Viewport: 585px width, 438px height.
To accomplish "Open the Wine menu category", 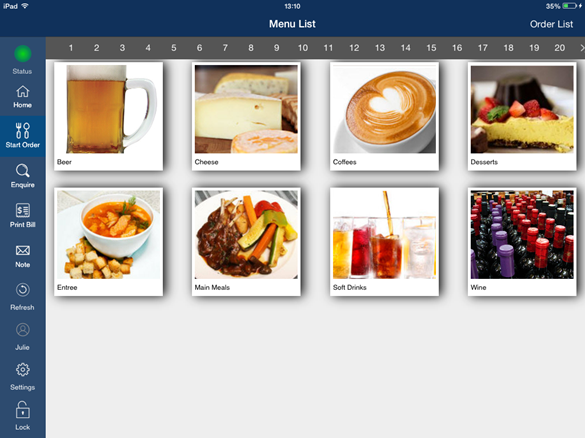I will [522, 242].
